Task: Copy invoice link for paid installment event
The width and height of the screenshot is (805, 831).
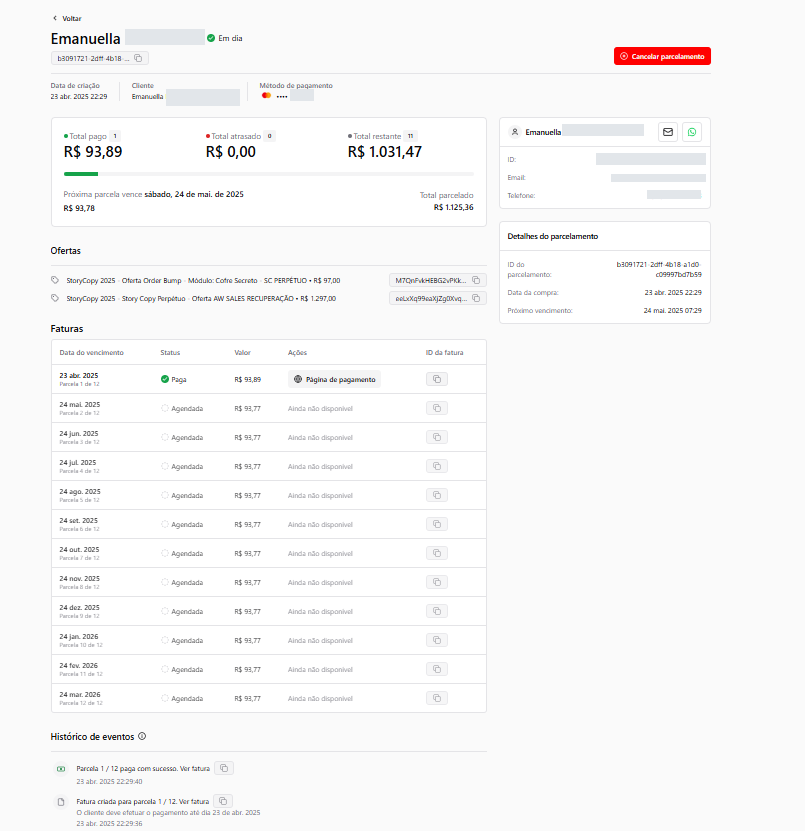Action: coord(224,768)
